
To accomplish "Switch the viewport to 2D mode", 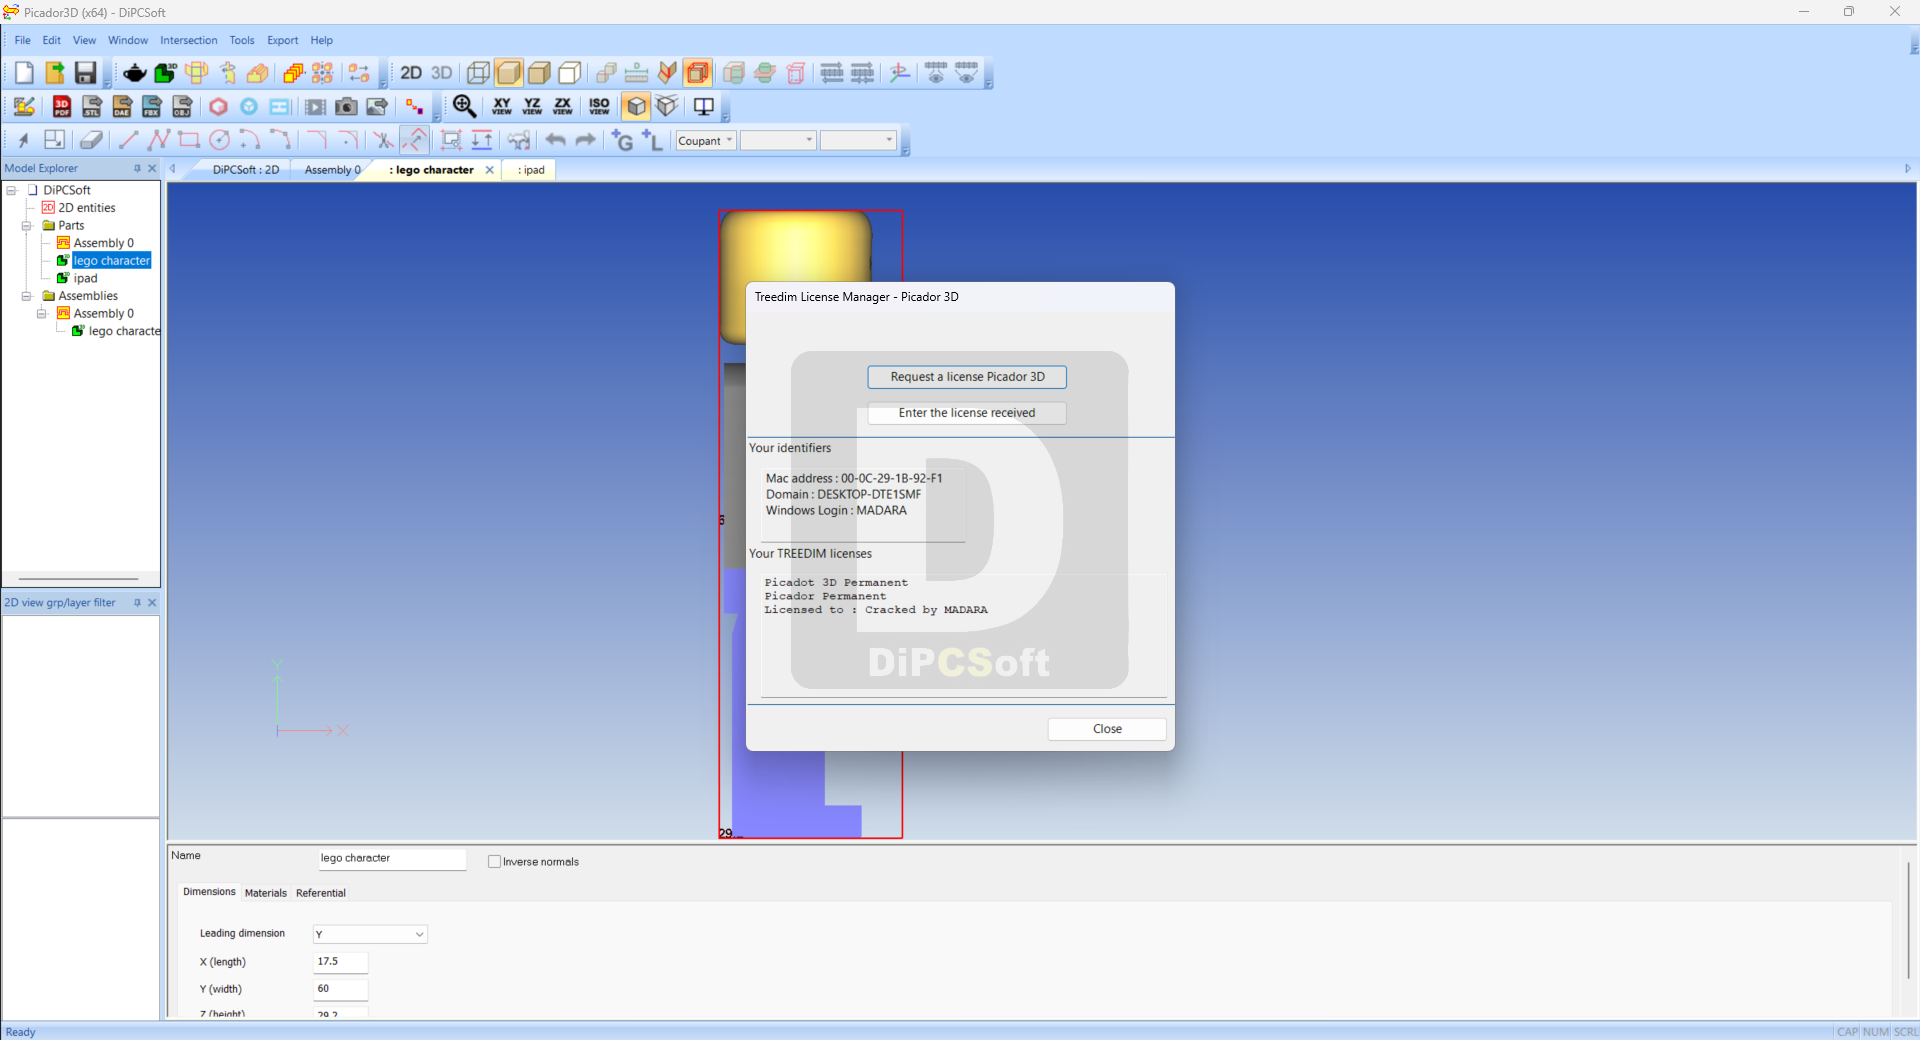I will [411, 73].
